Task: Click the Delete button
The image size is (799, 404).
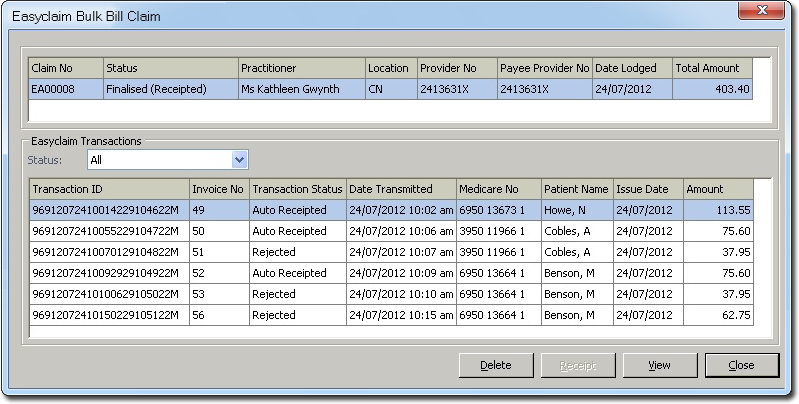Action: coord(495,365)
